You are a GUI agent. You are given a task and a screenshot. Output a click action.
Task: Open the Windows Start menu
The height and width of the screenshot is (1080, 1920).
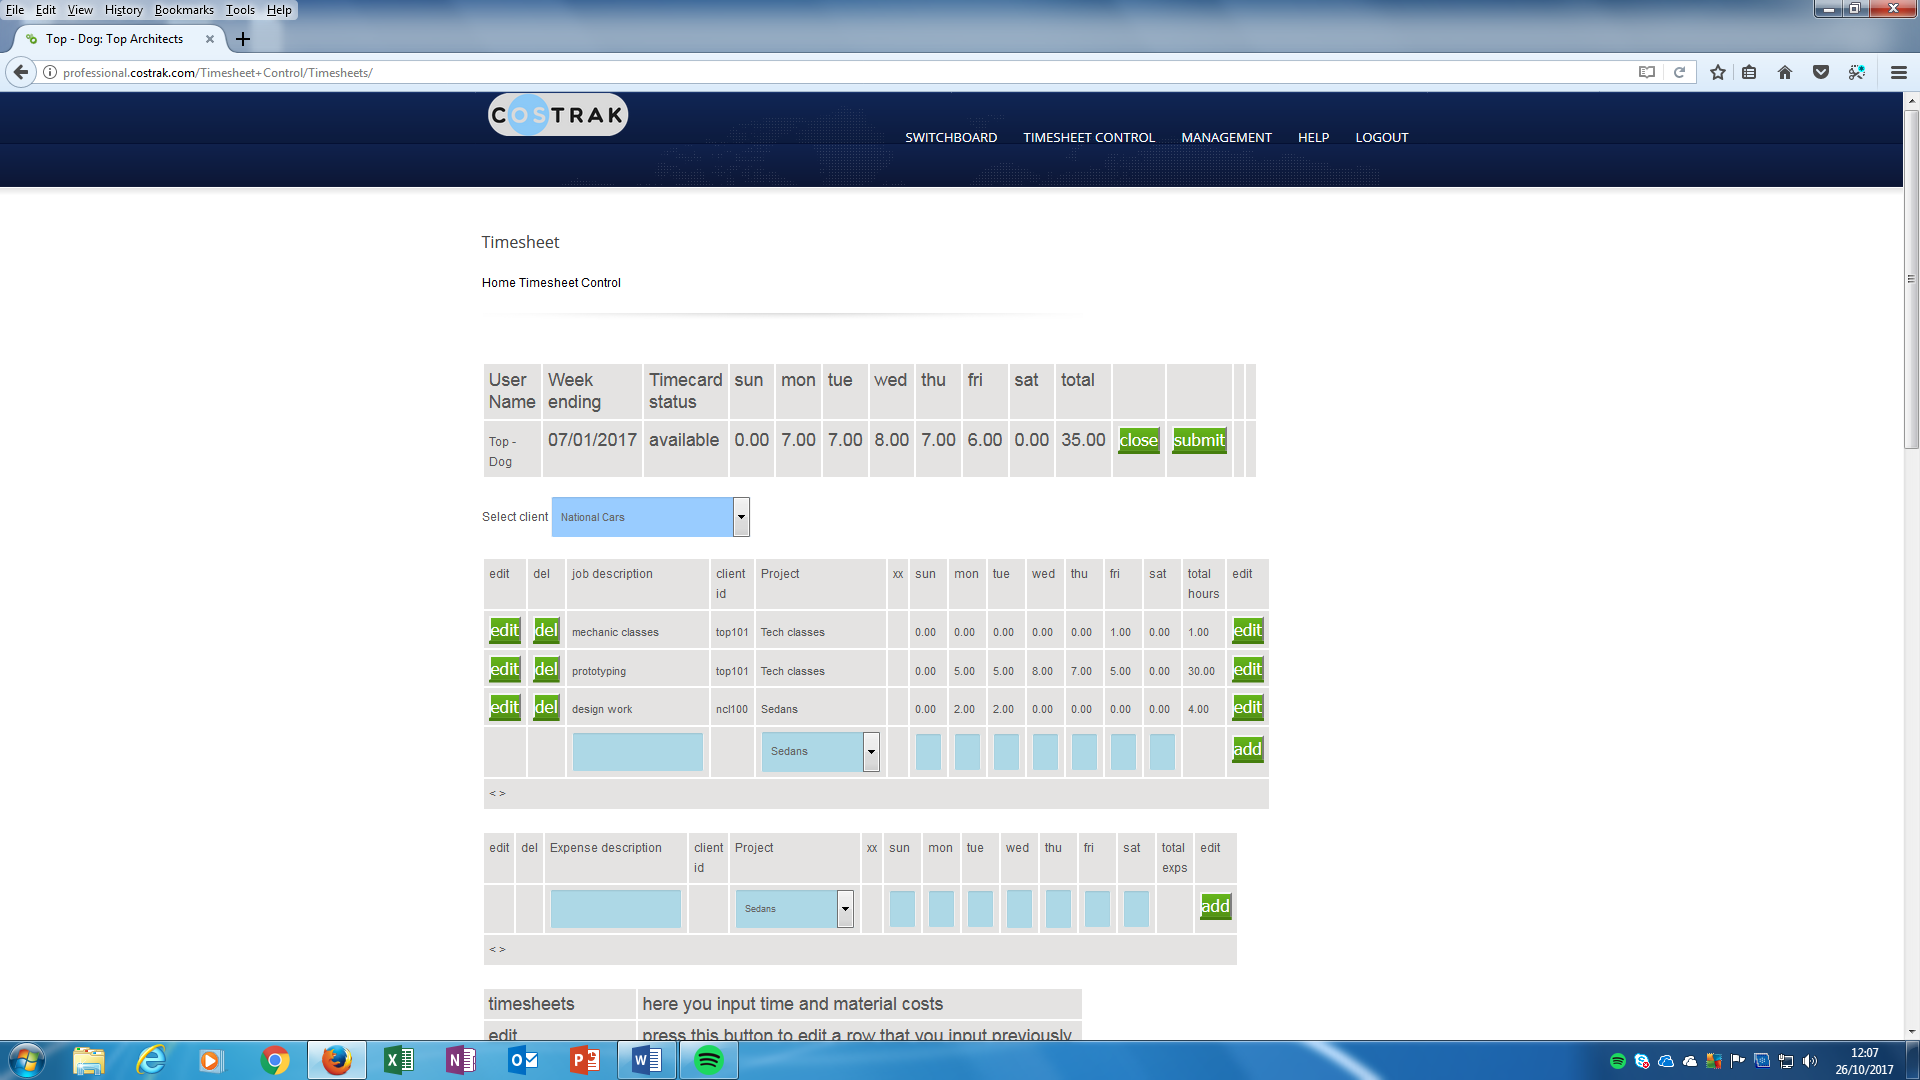pos(27,1060)
